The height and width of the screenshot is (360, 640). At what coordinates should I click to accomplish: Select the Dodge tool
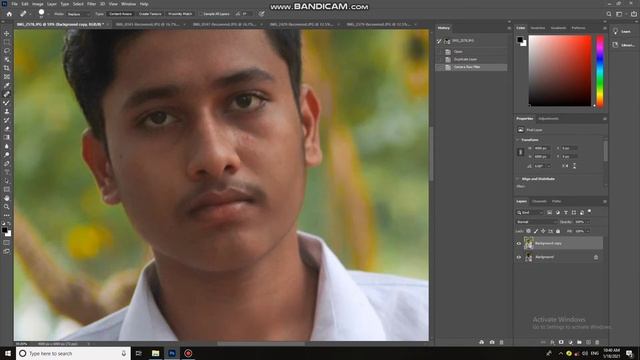[7, 155]
